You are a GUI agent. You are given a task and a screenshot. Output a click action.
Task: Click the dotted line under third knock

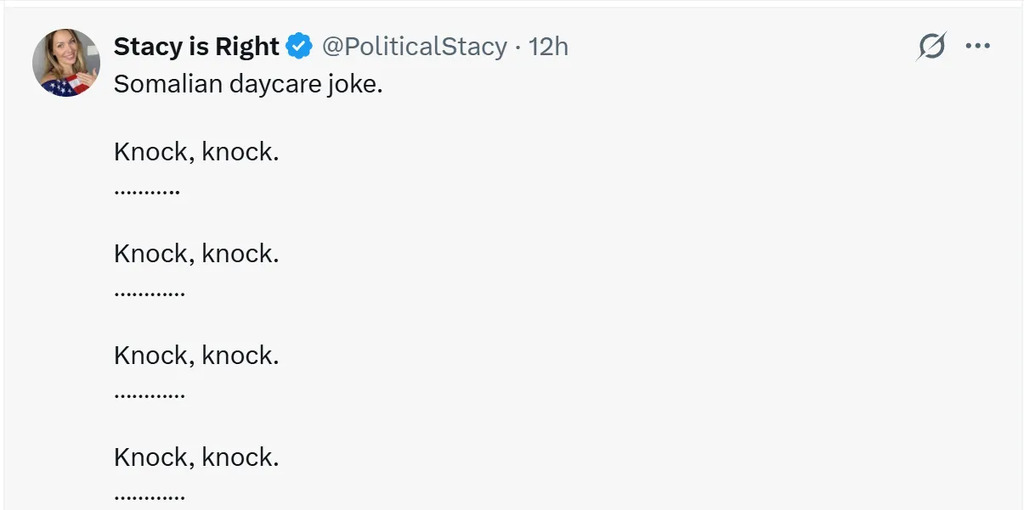tap(149, 394)
